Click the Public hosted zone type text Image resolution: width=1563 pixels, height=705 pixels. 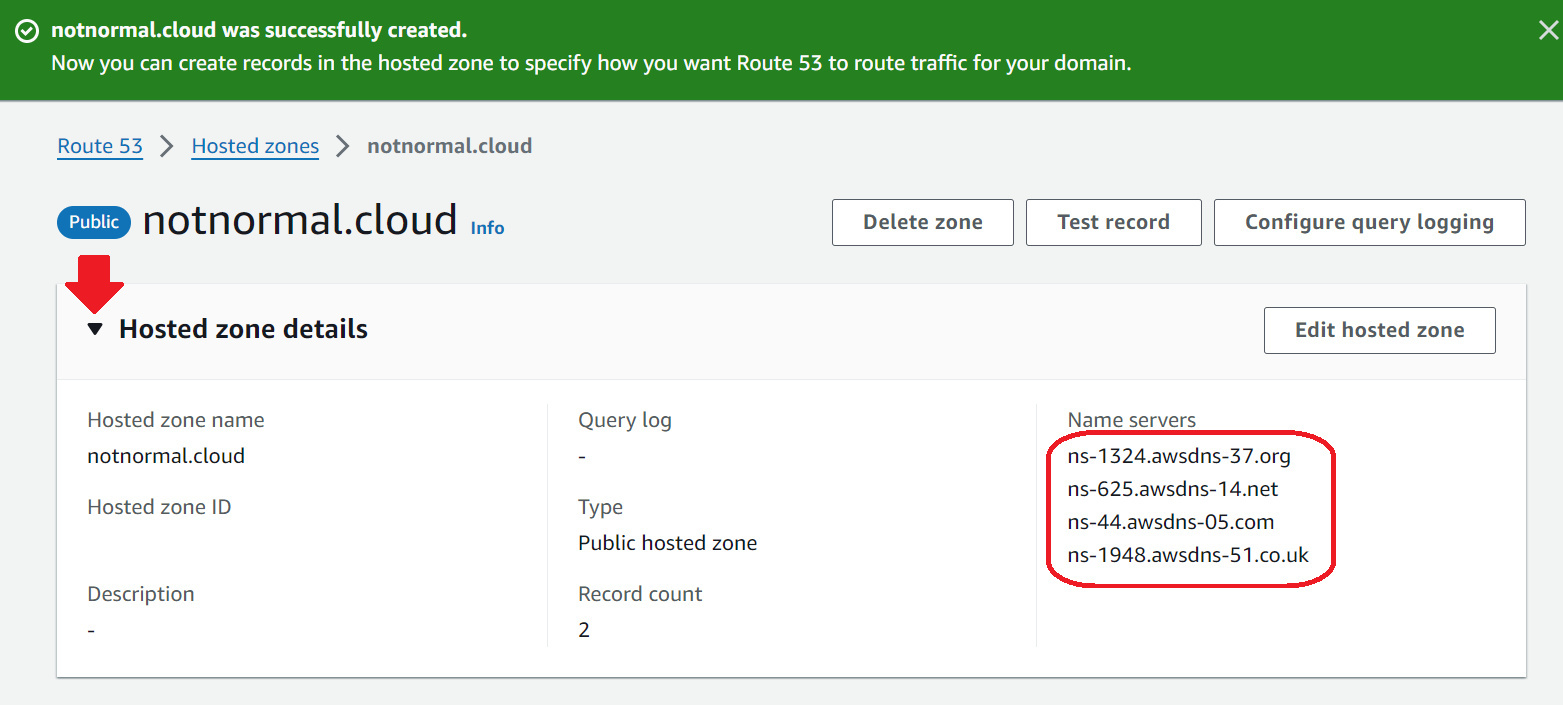point(667,542)
